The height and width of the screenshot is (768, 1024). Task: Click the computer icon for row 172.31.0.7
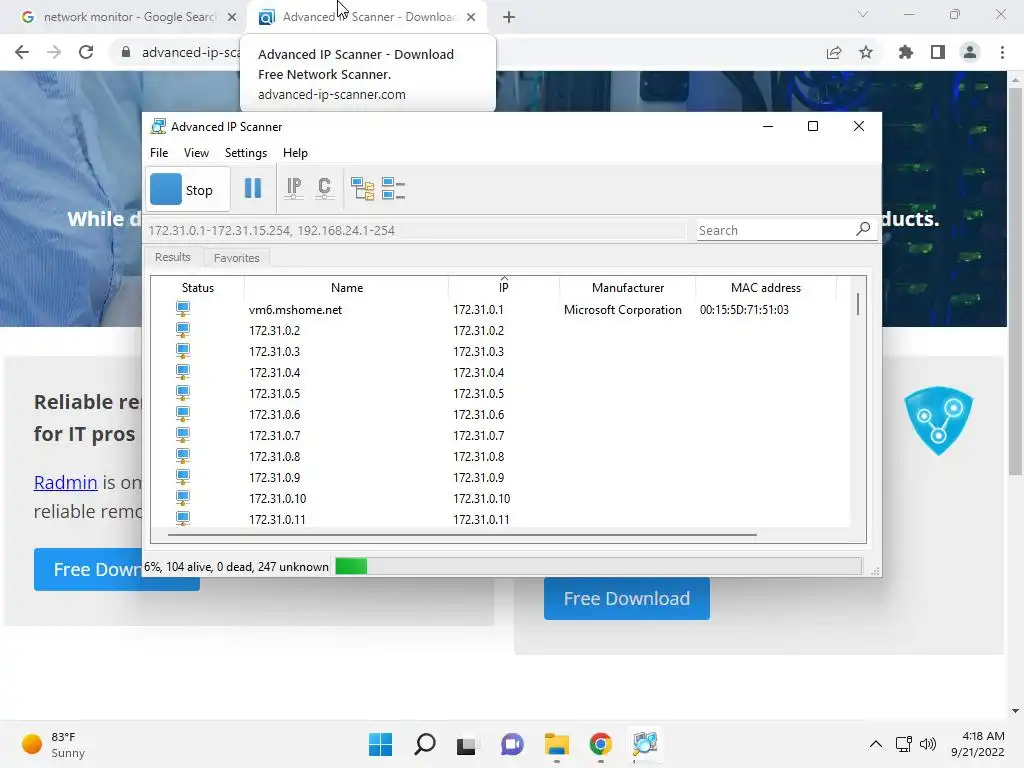point(183,435)
